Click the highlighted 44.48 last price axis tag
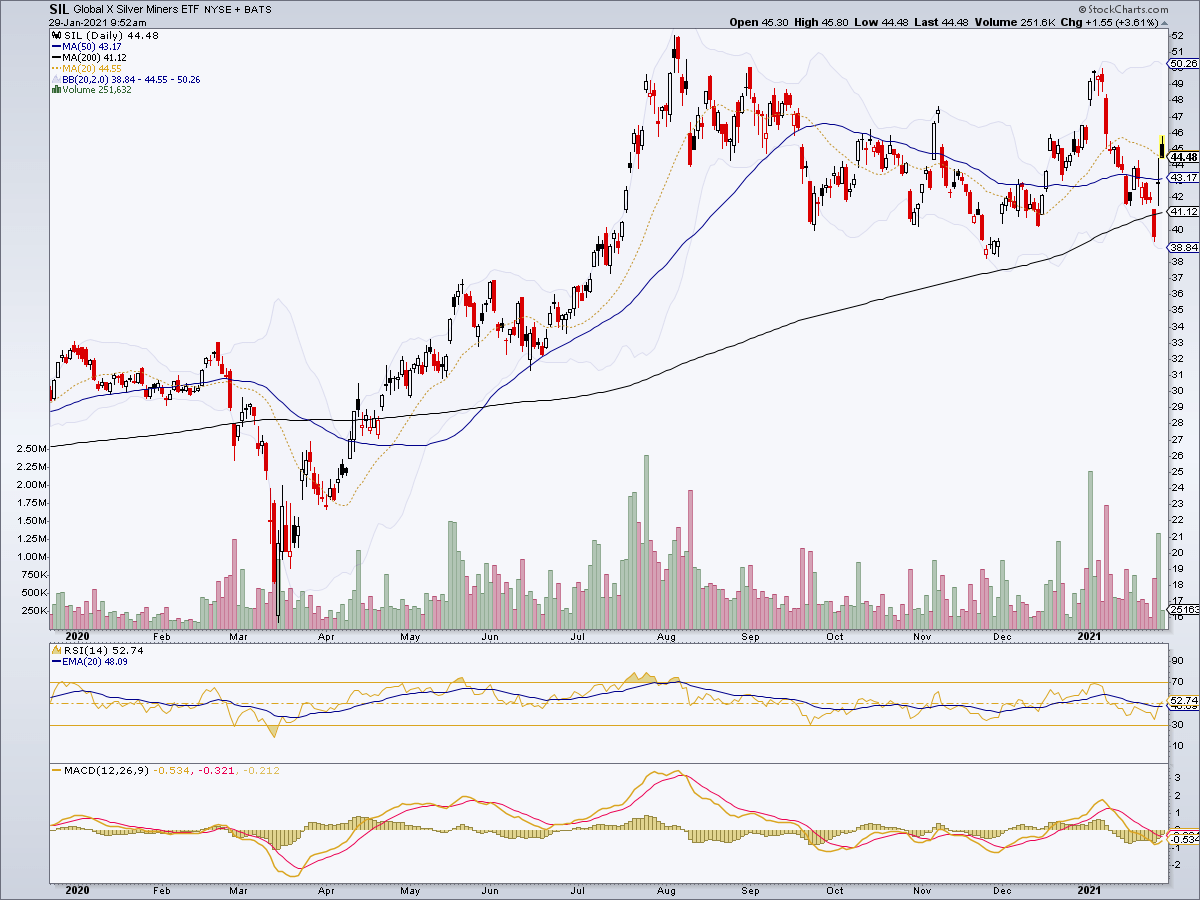 [1183, 157]
